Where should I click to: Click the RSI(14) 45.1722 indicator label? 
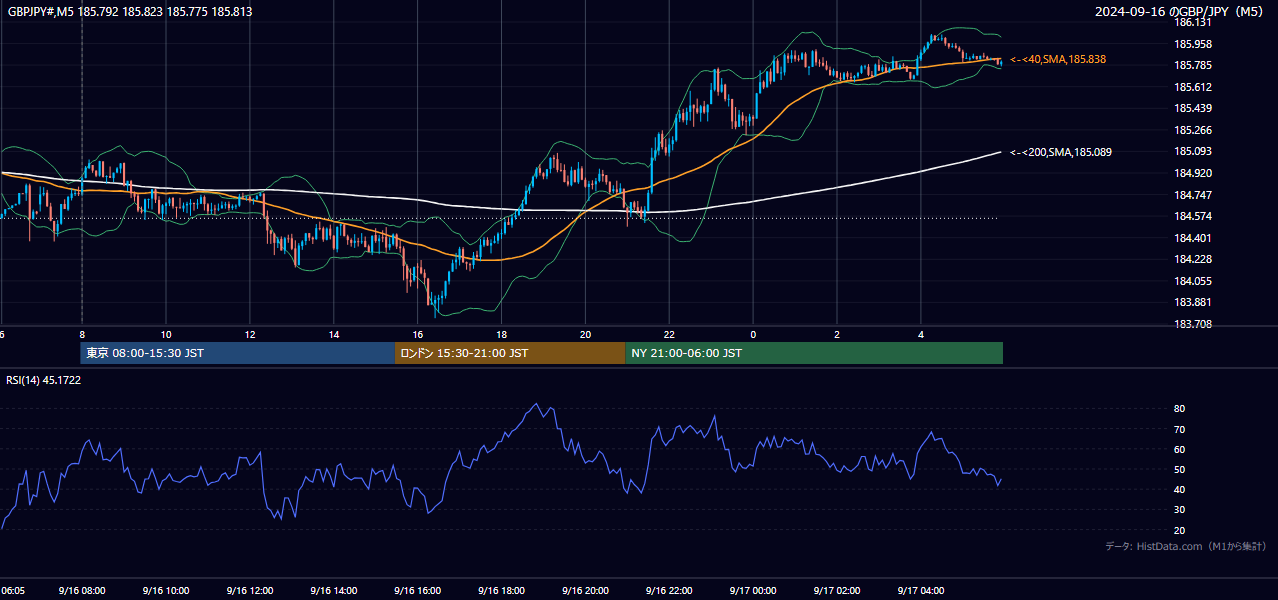44,380
